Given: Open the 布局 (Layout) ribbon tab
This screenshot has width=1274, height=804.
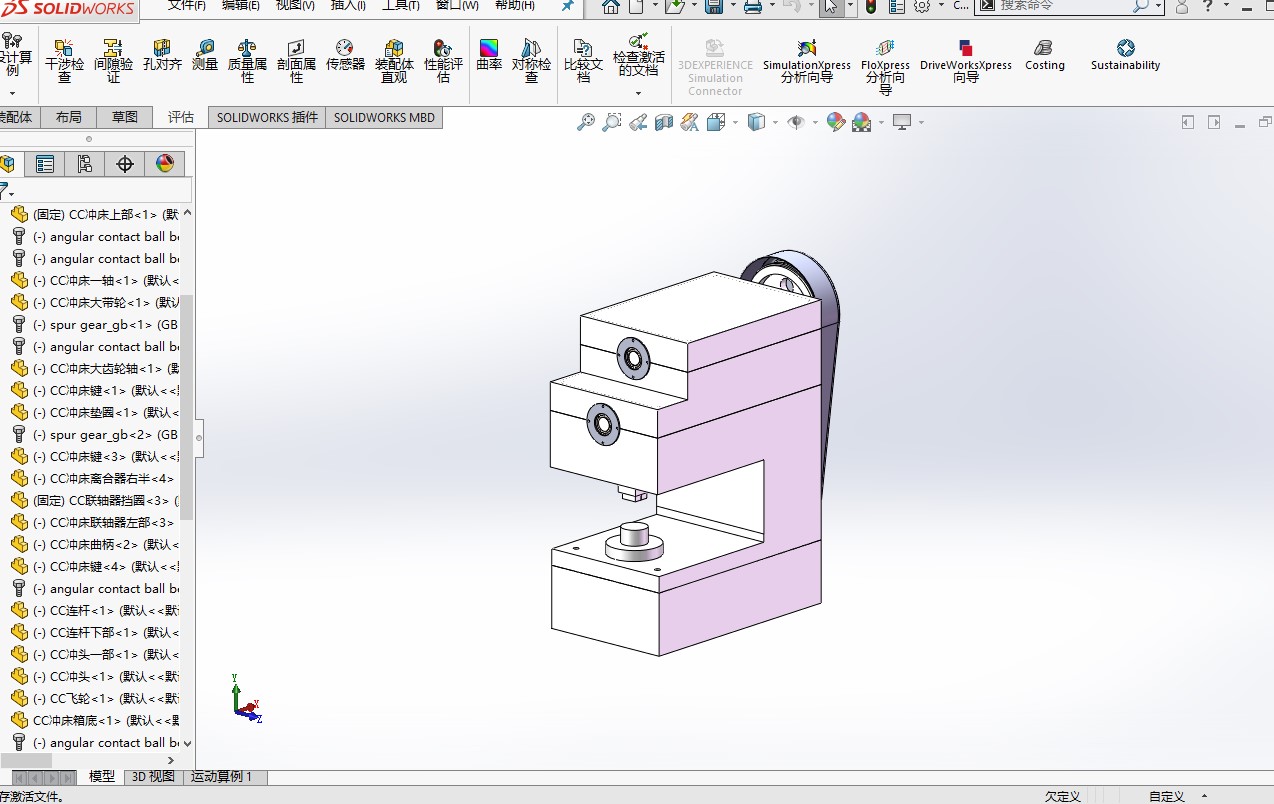Looking at the screenshot, I should tap(69, 117).
